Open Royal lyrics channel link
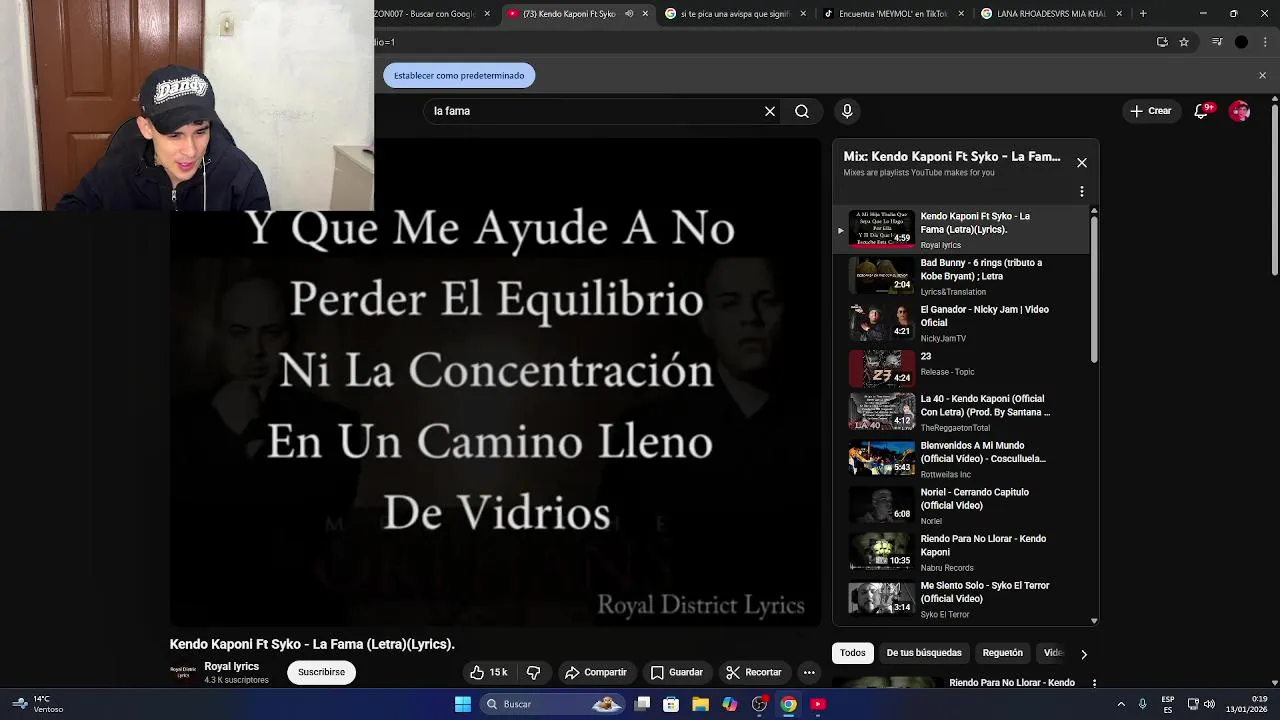The image size is (1280, 720). coord(232,666)
